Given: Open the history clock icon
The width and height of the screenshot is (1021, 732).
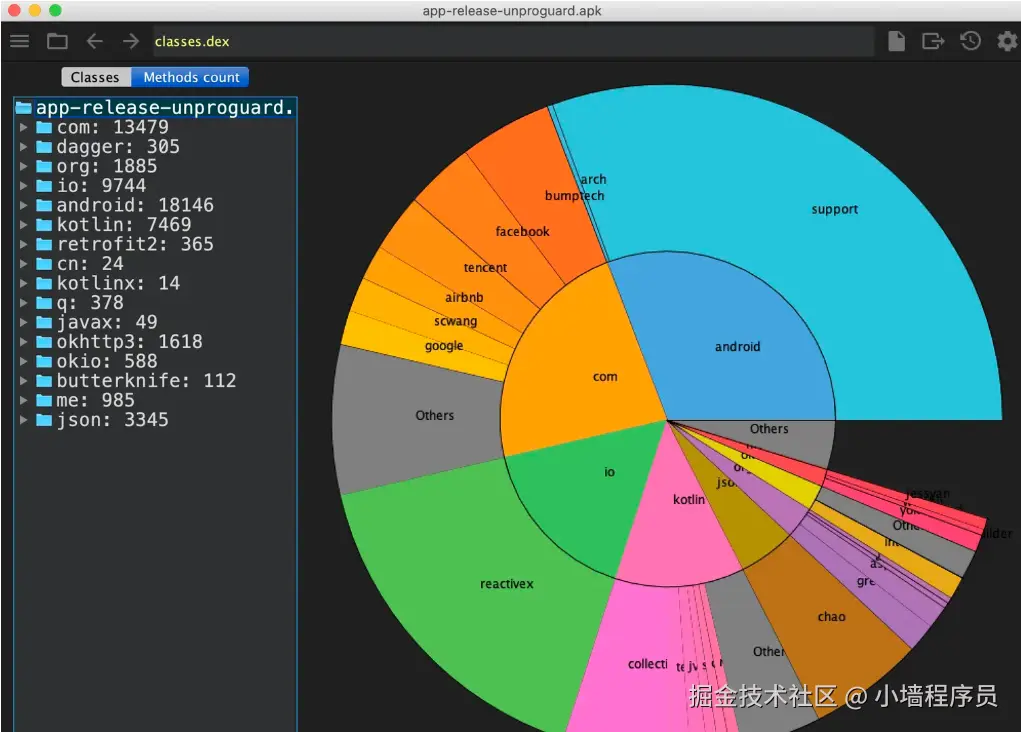Looking at the screenshot, I should tap(970, 41).
